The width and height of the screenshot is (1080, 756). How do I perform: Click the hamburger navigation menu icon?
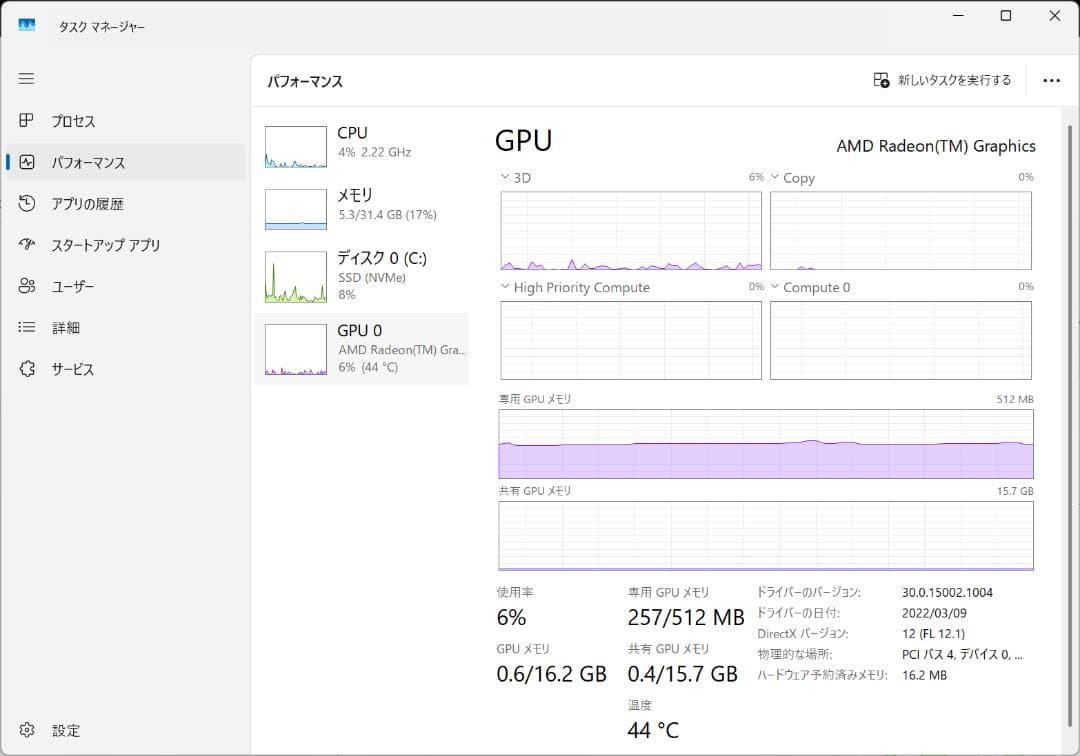click(27, 78)
